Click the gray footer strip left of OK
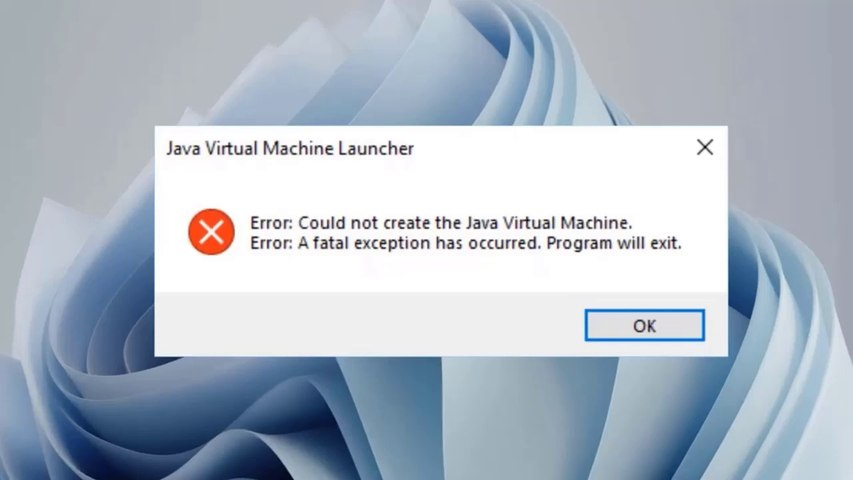853x480 pixels. tap(370, 325)
